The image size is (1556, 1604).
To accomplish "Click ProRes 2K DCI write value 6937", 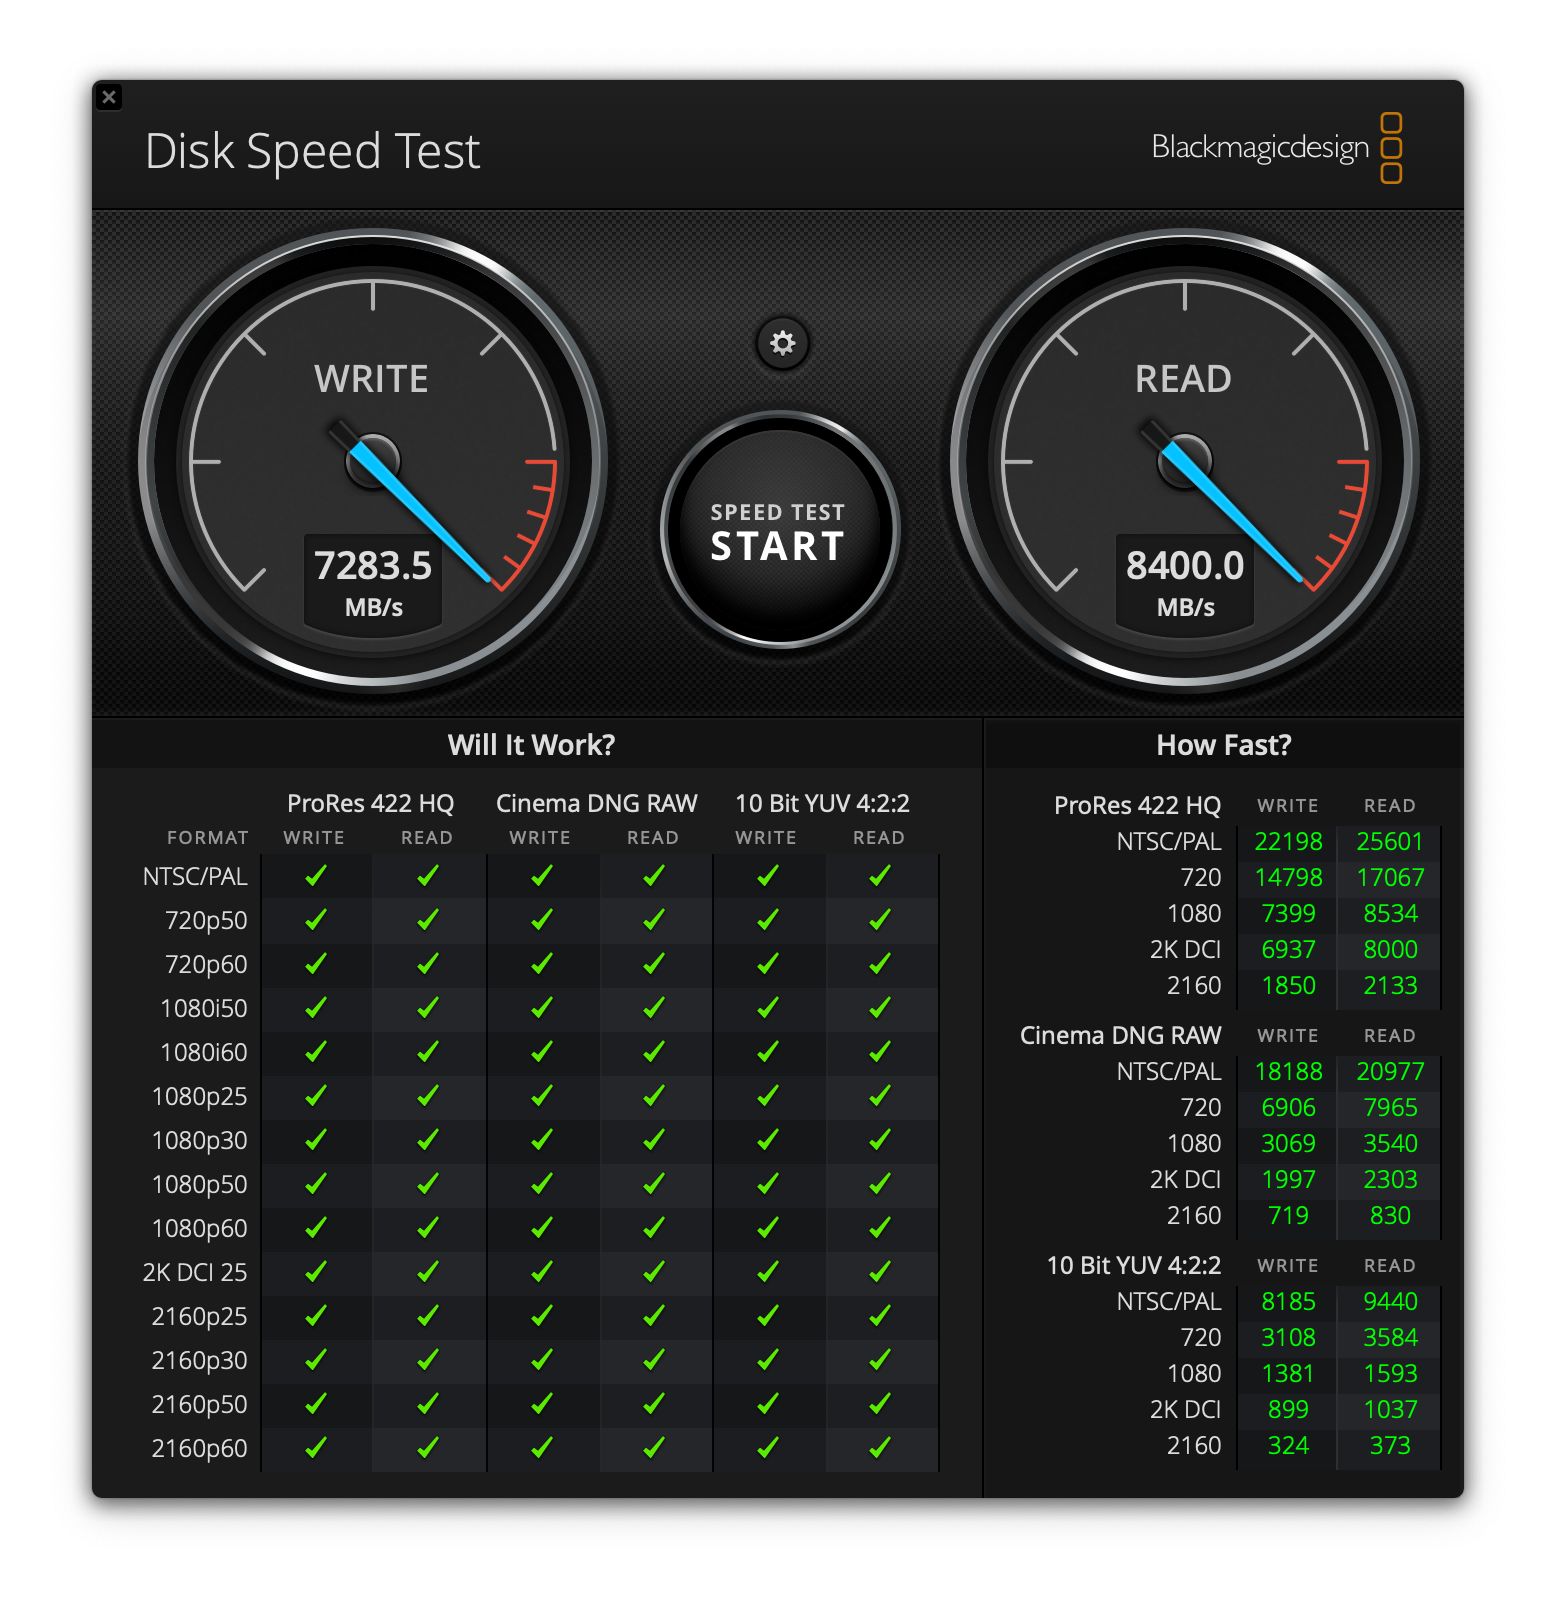I will click(x=1288, y=950).
